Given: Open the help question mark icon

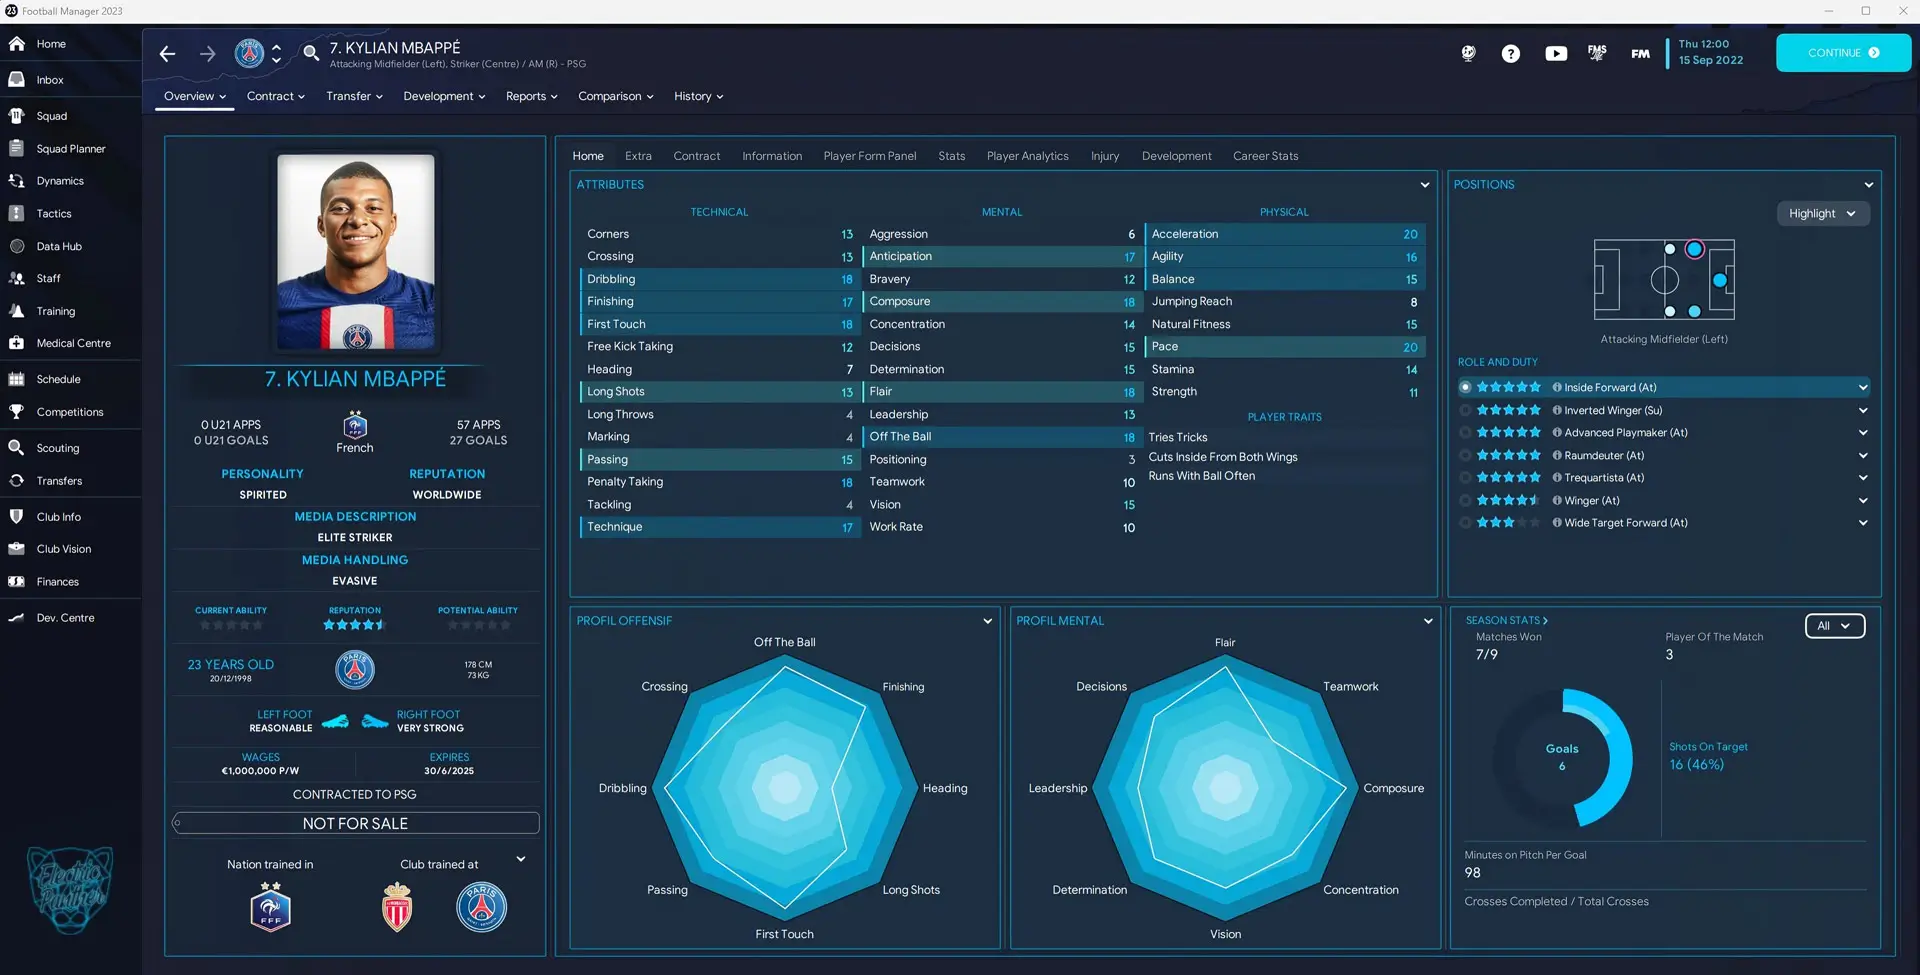Looking at the screenshot, I should pos(1511,54).
